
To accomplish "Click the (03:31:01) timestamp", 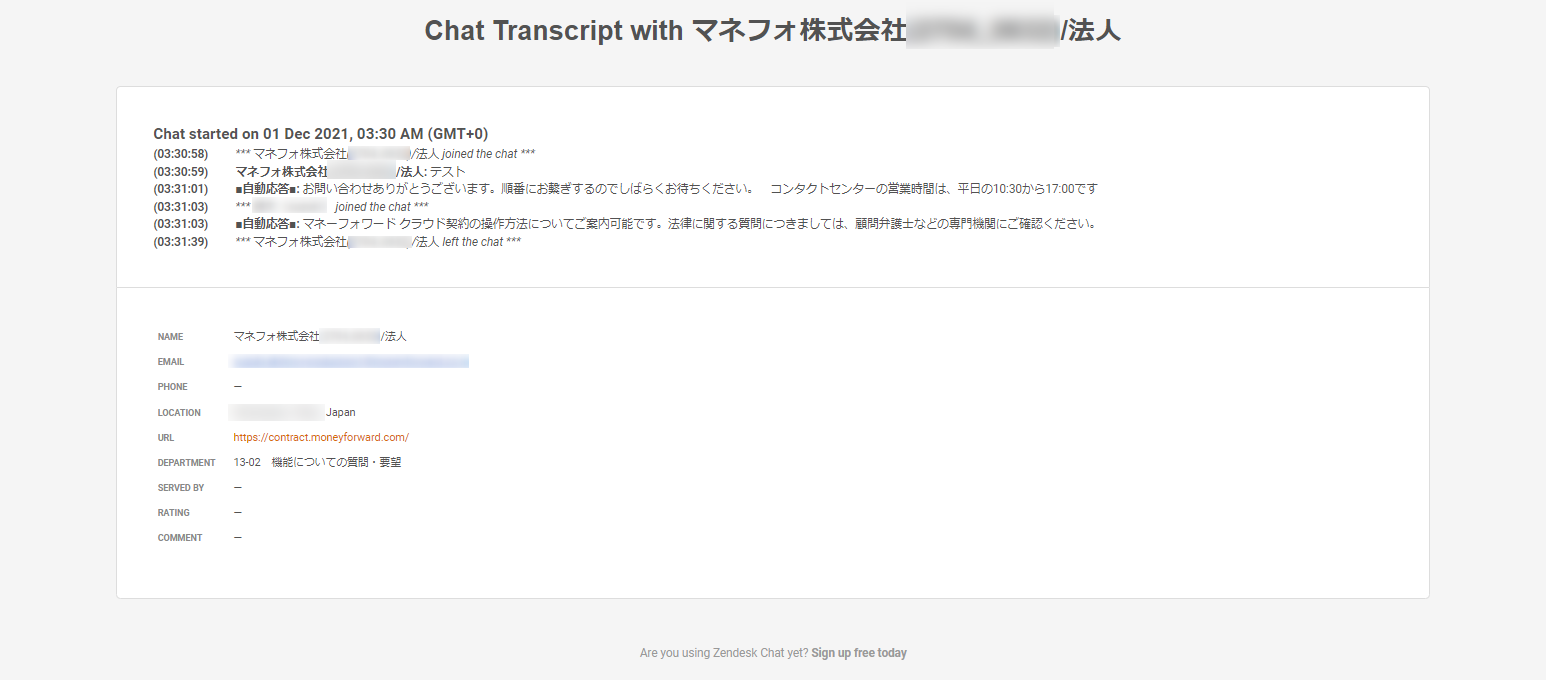I will pyautogui.click(x=181, y=189).
